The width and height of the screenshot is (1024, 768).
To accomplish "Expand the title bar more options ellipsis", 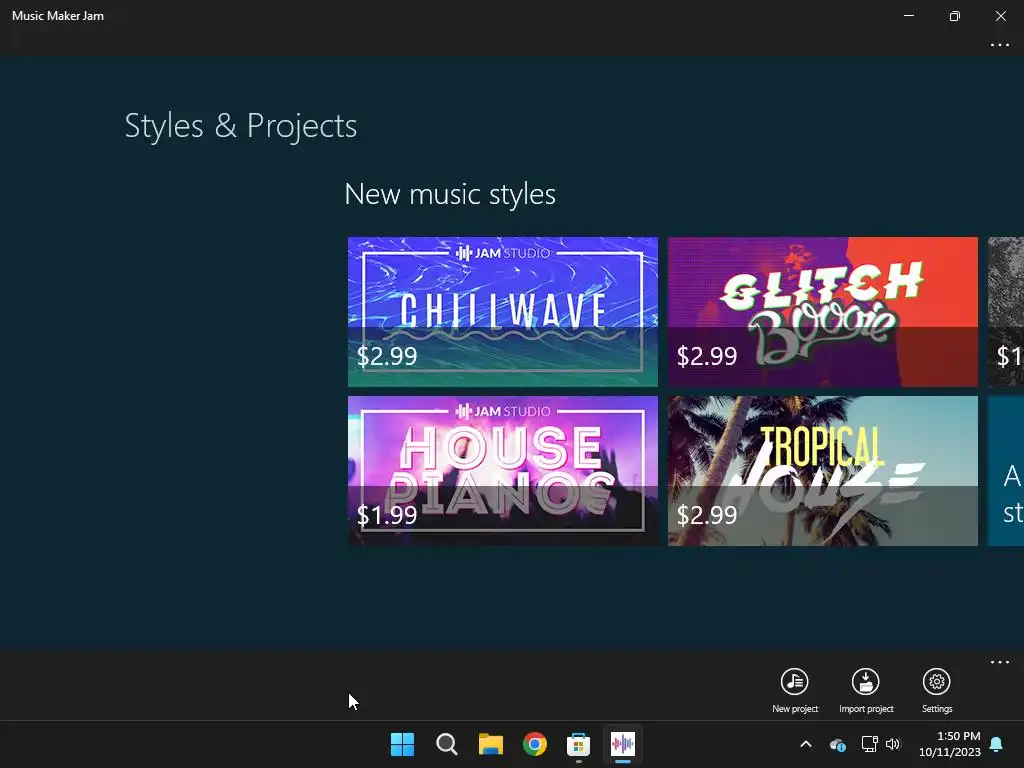I will [x=1000, y=45].
